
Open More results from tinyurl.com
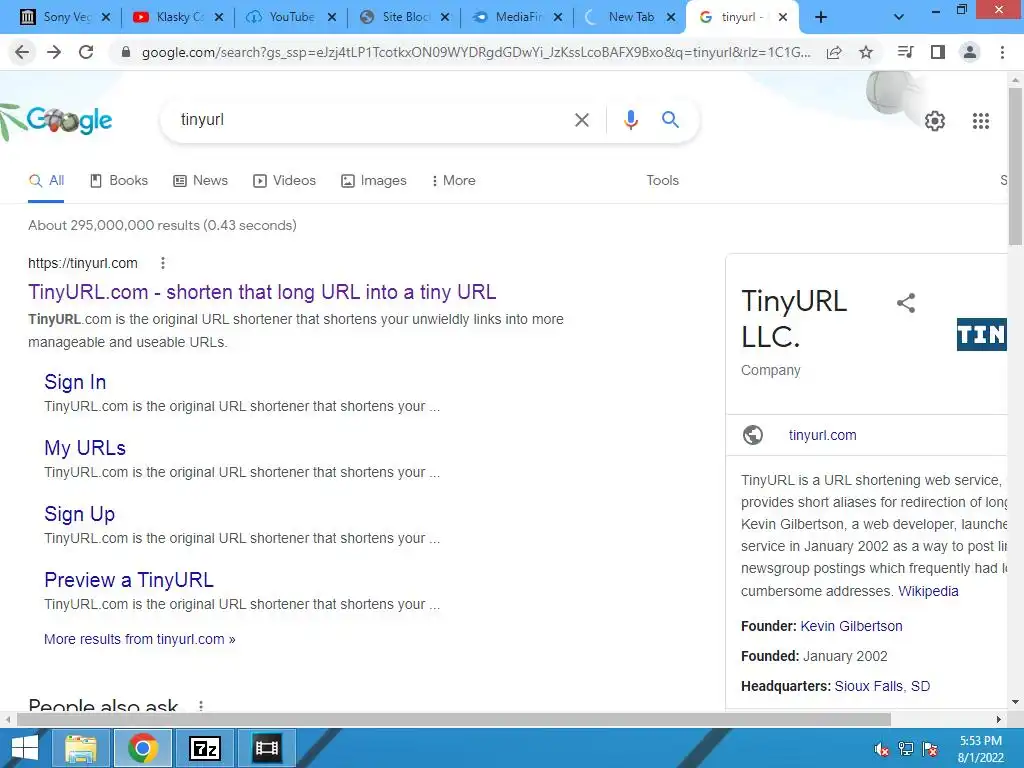coord(140,639)
